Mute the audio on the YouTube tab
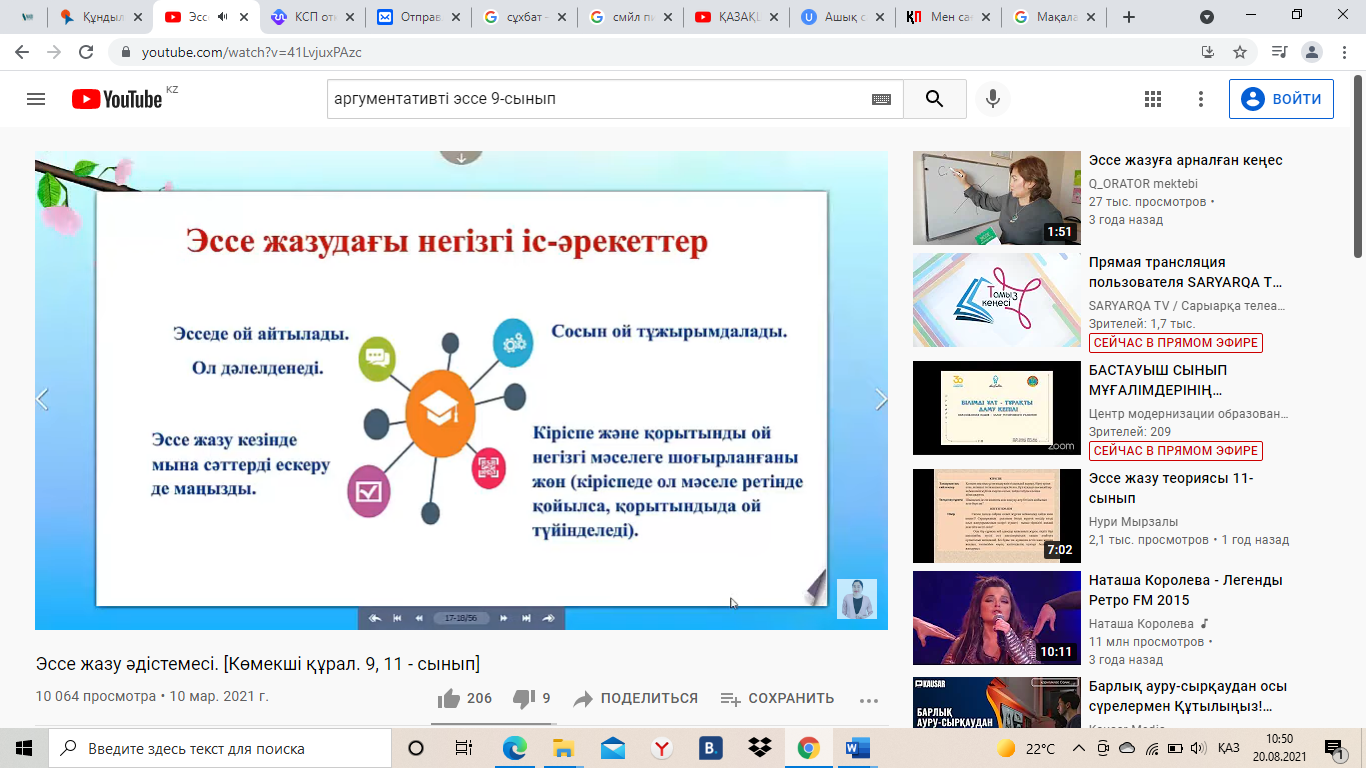This screenshot has width=1366, height=768. pyautogui.click(x=221, y=17)
